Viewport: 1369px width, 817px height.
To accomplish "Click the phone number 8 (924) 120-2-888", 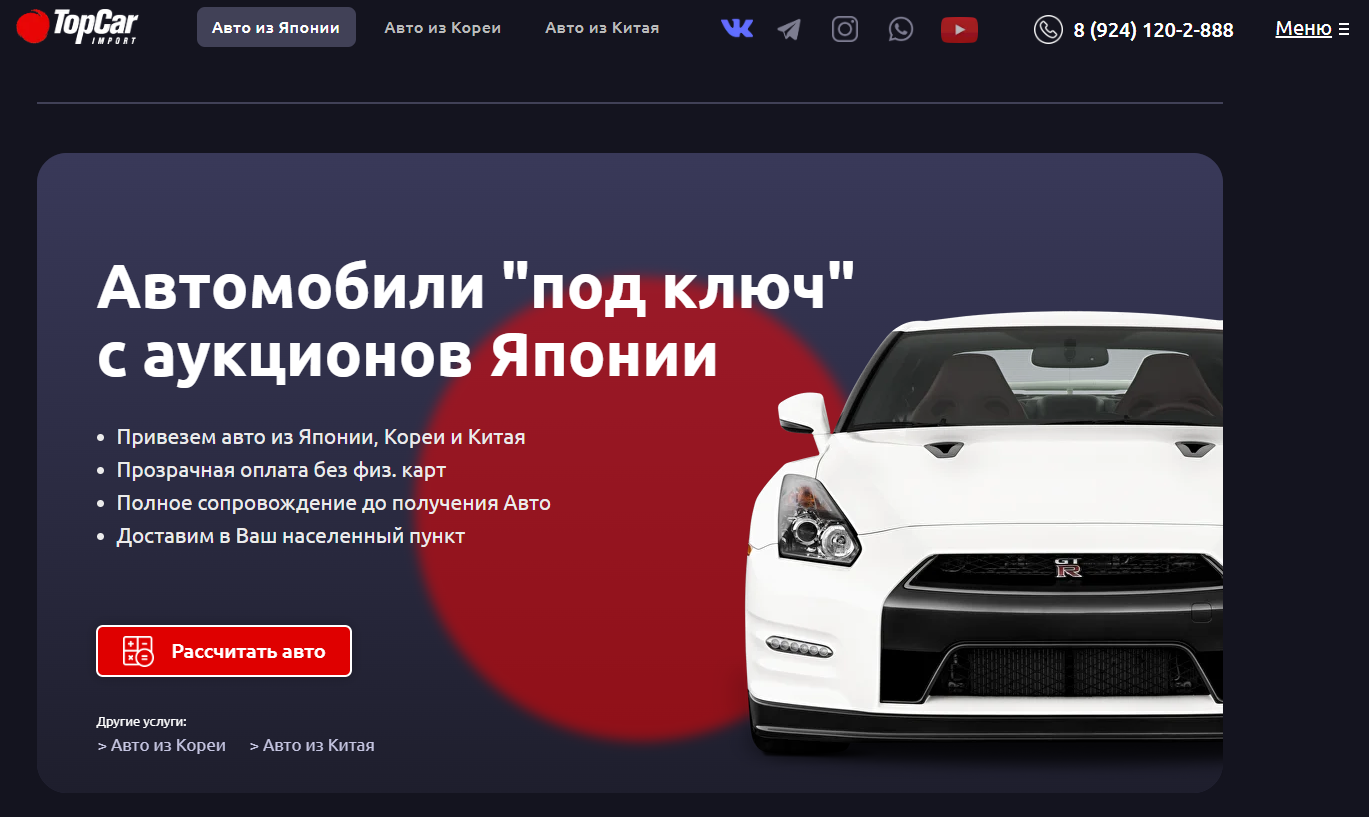I will 1153,30.
